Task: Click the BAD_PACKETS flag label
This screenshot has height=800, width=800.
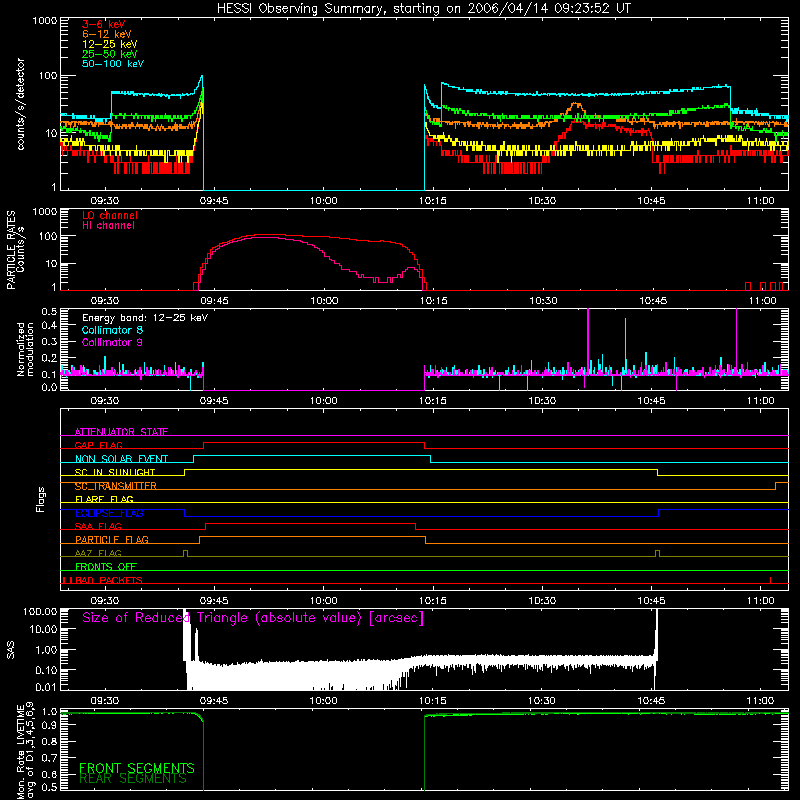Action: 108,580
